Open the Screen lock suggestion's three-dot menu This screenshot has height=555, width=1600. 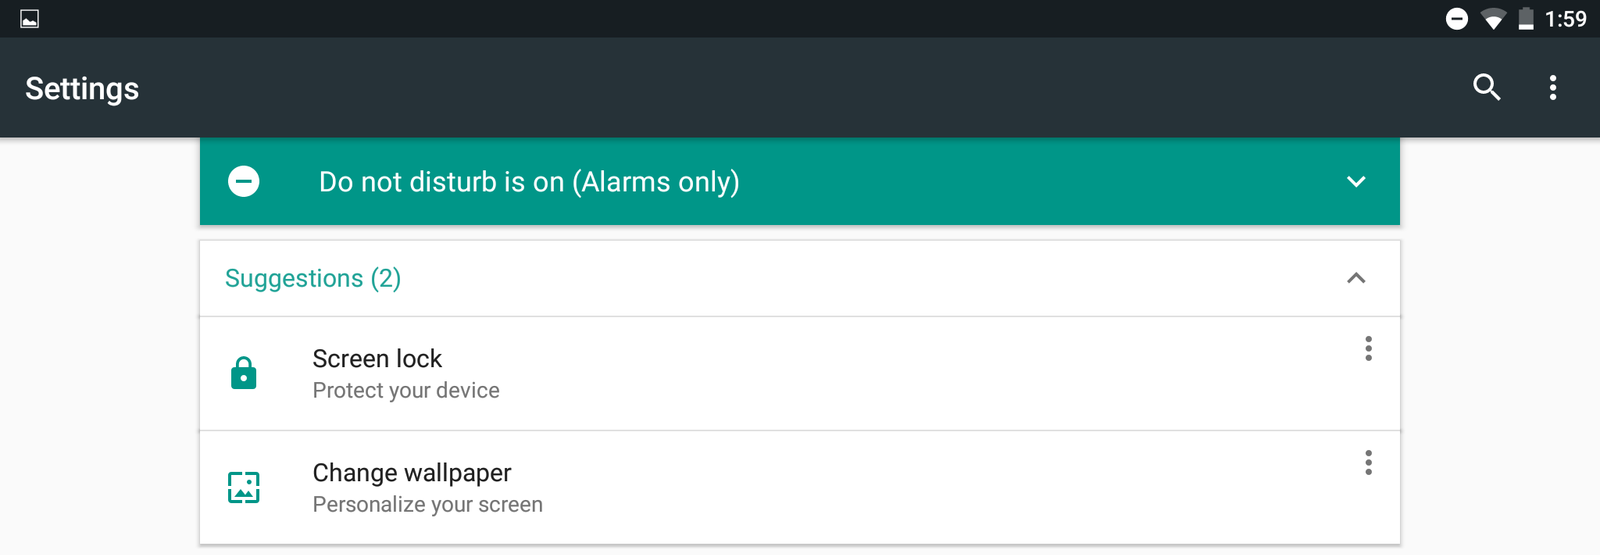click(x=1368, y=349)
